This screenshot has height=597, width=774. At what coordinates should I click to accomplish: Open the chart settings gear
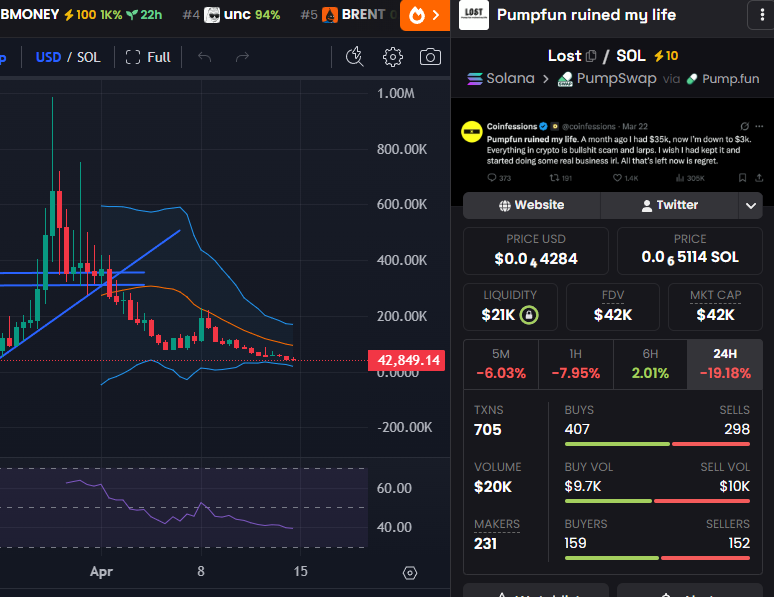[392, 57]
